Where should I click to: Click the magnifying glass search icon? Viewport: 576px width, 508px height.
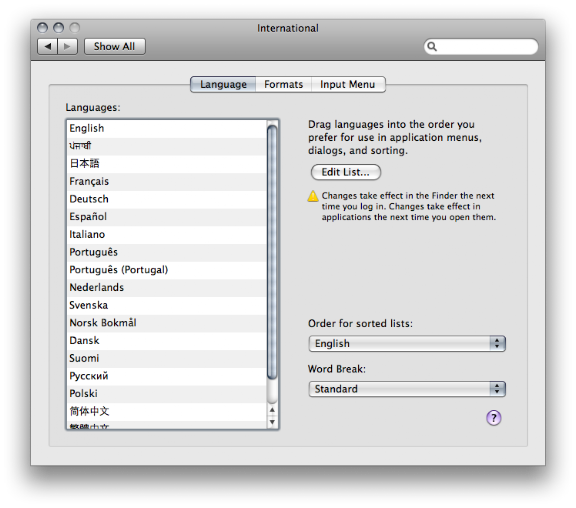(432, 47)
